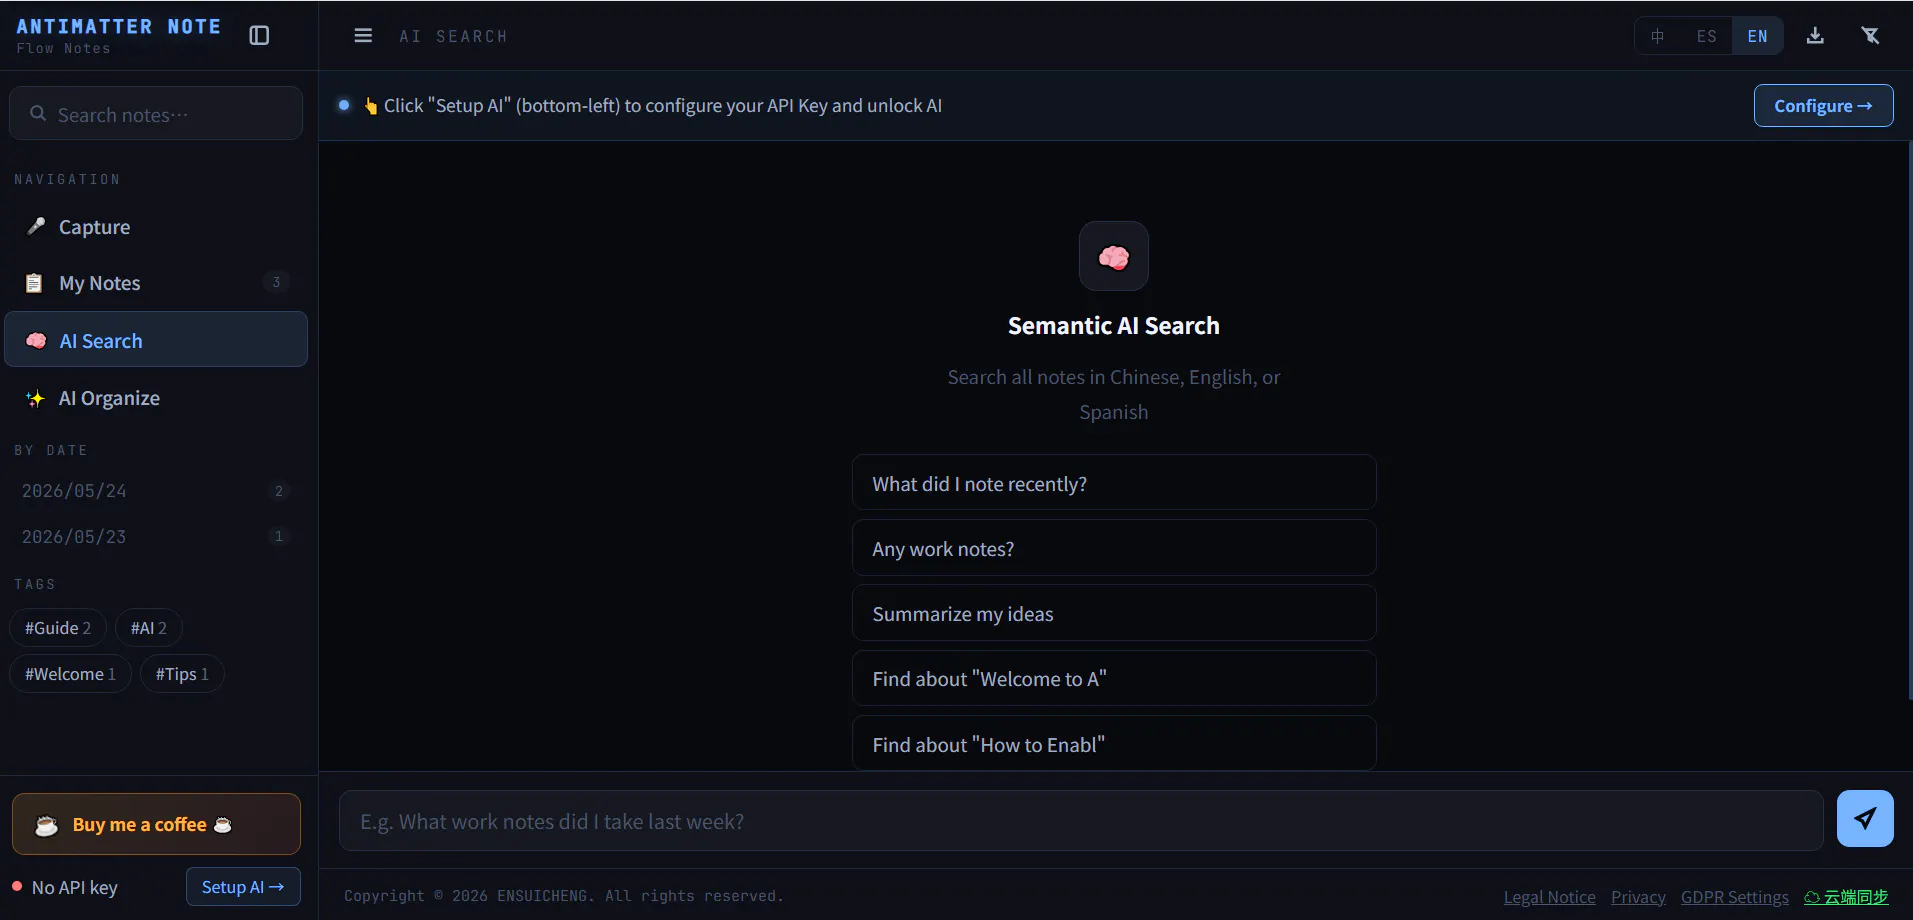This screenshot has height=920, width=1913.
Task: Click Setup AI button
Action: 243,887
